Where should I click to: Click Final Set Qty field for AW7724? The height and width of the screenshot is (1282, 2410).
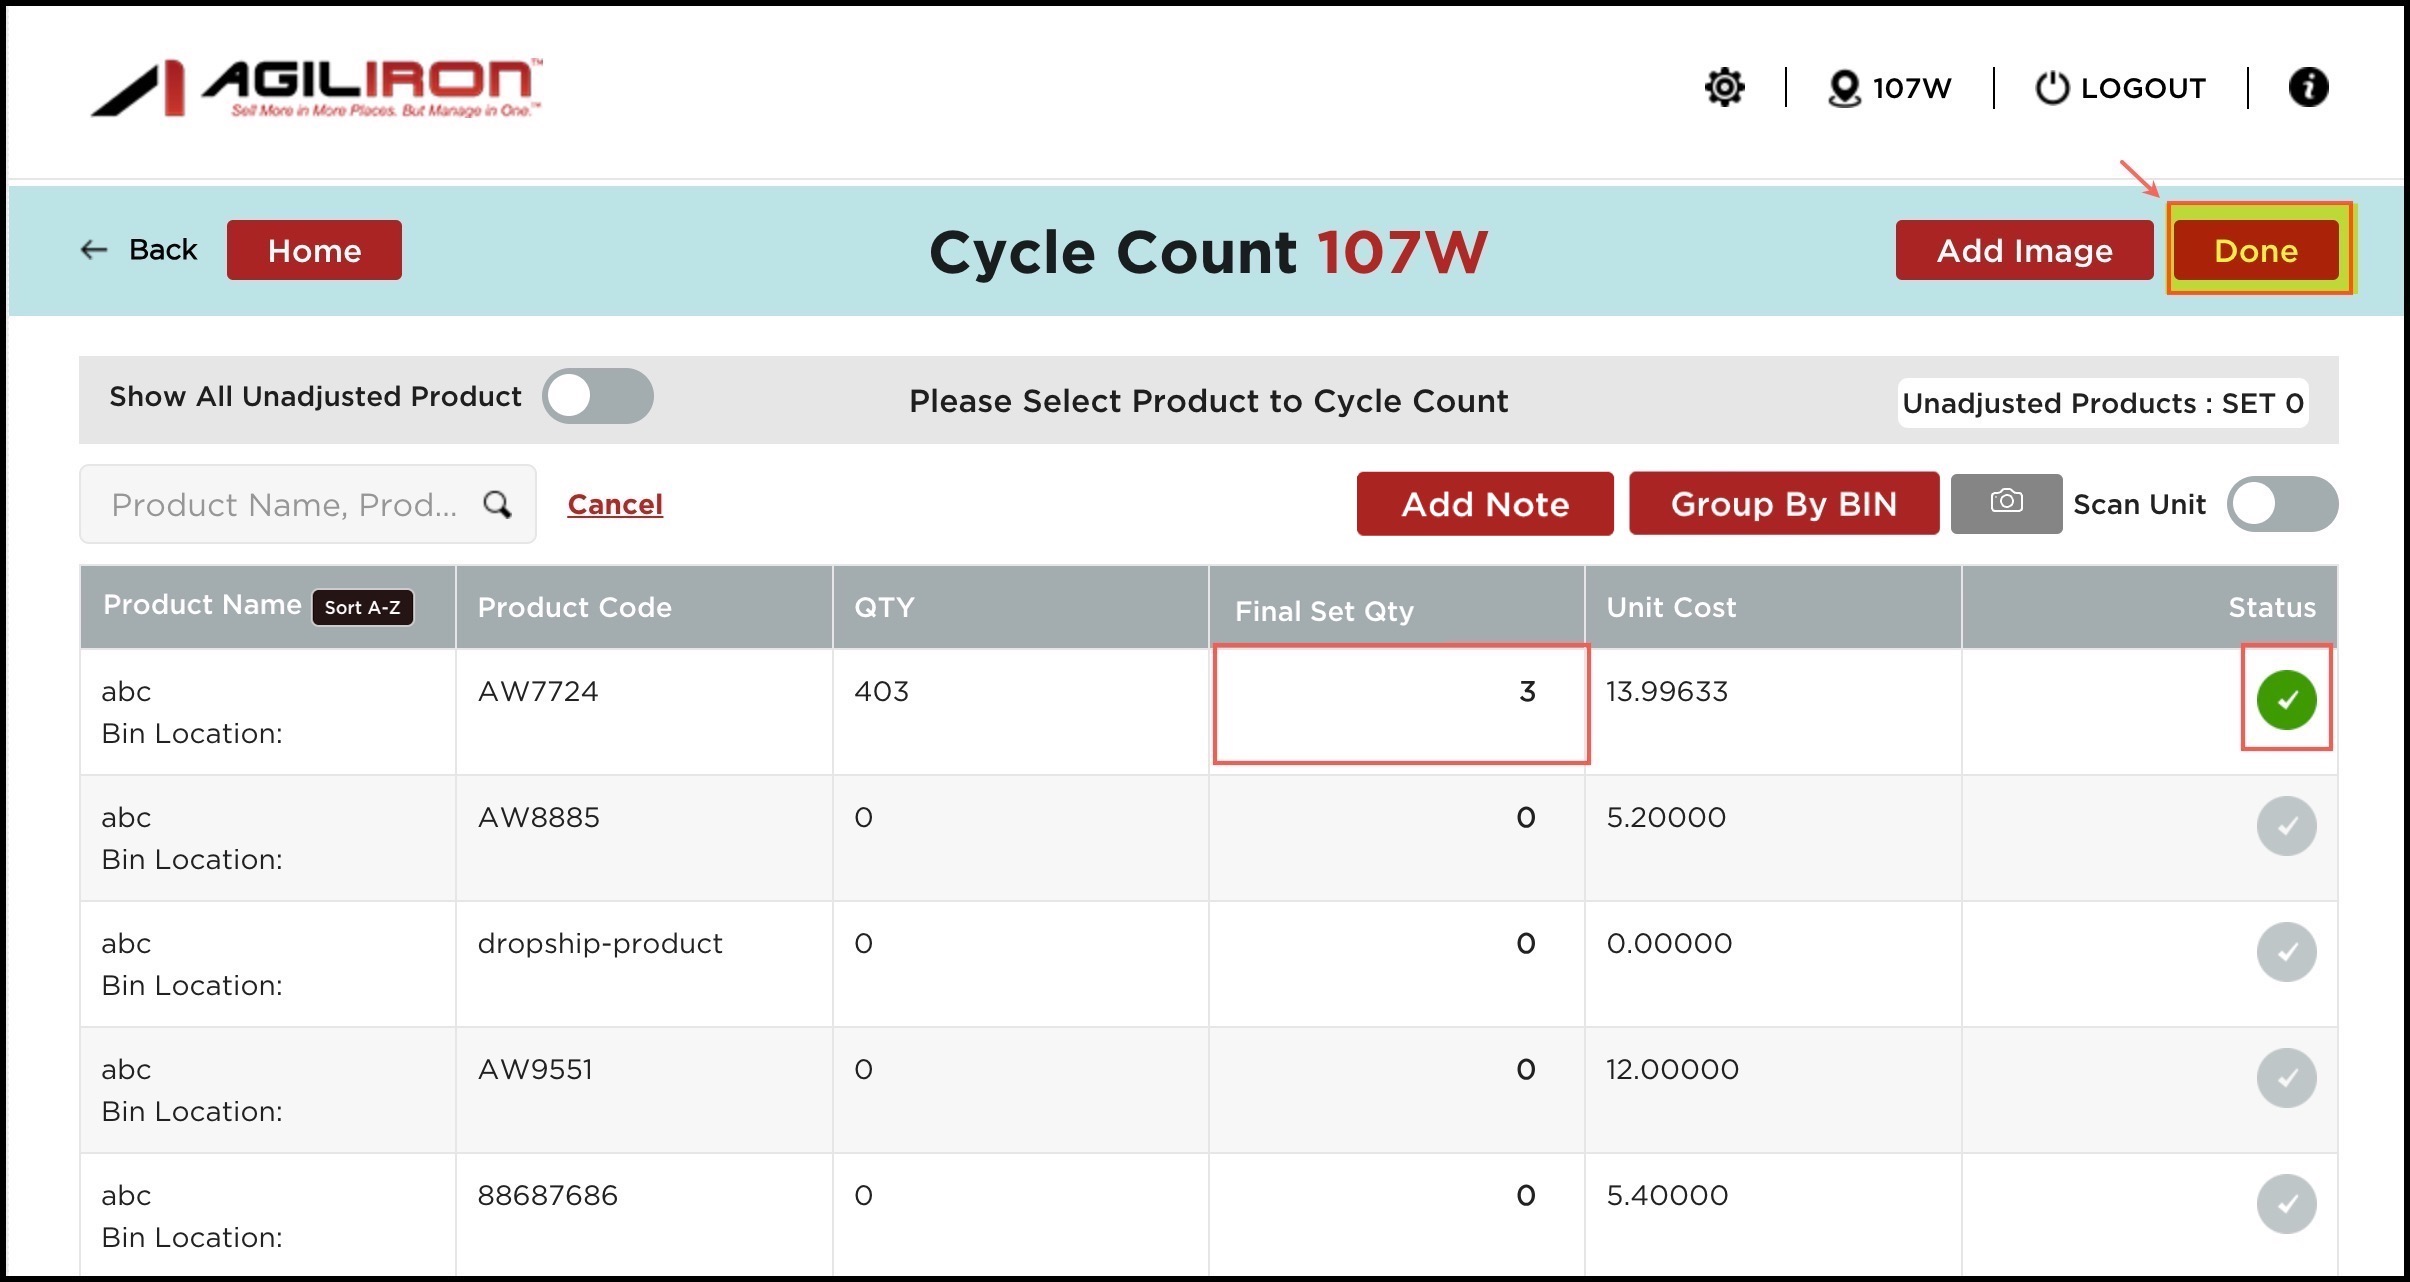click(1400, 703)
